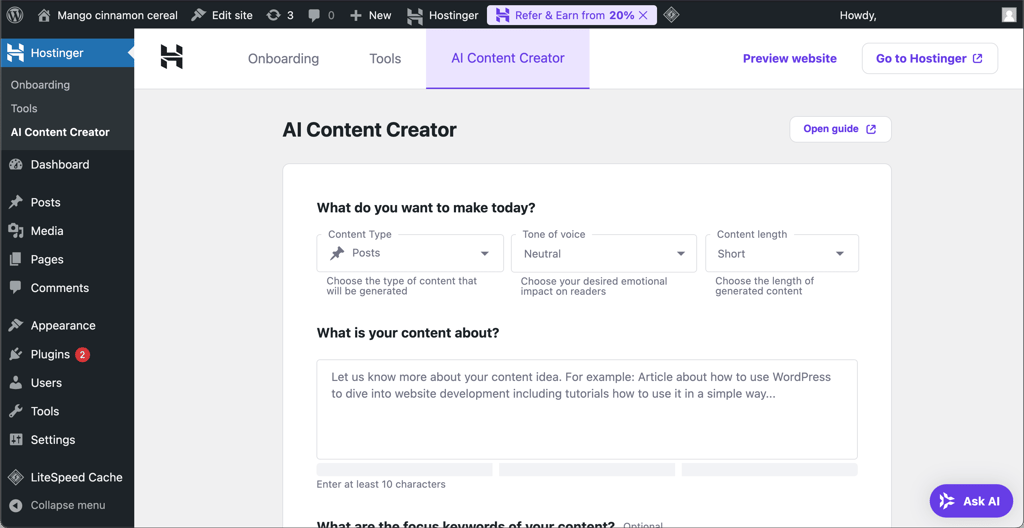Click the content description text area
Viewport: 1024px width, 528px height.
click(587, 409)
